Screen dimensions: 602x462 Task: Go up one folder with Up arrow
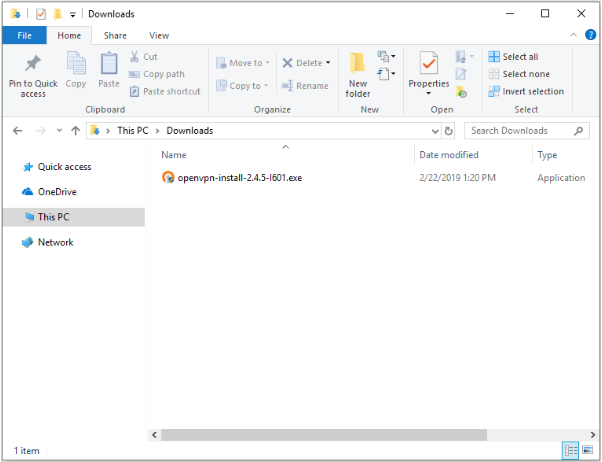75,131
